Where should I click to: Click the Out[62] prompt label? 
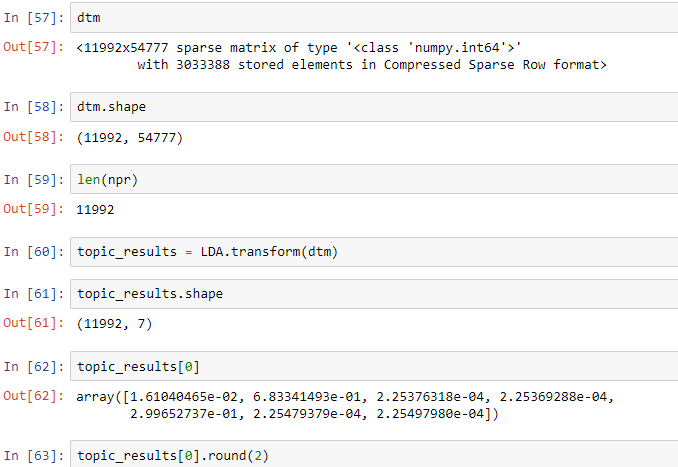34,396
